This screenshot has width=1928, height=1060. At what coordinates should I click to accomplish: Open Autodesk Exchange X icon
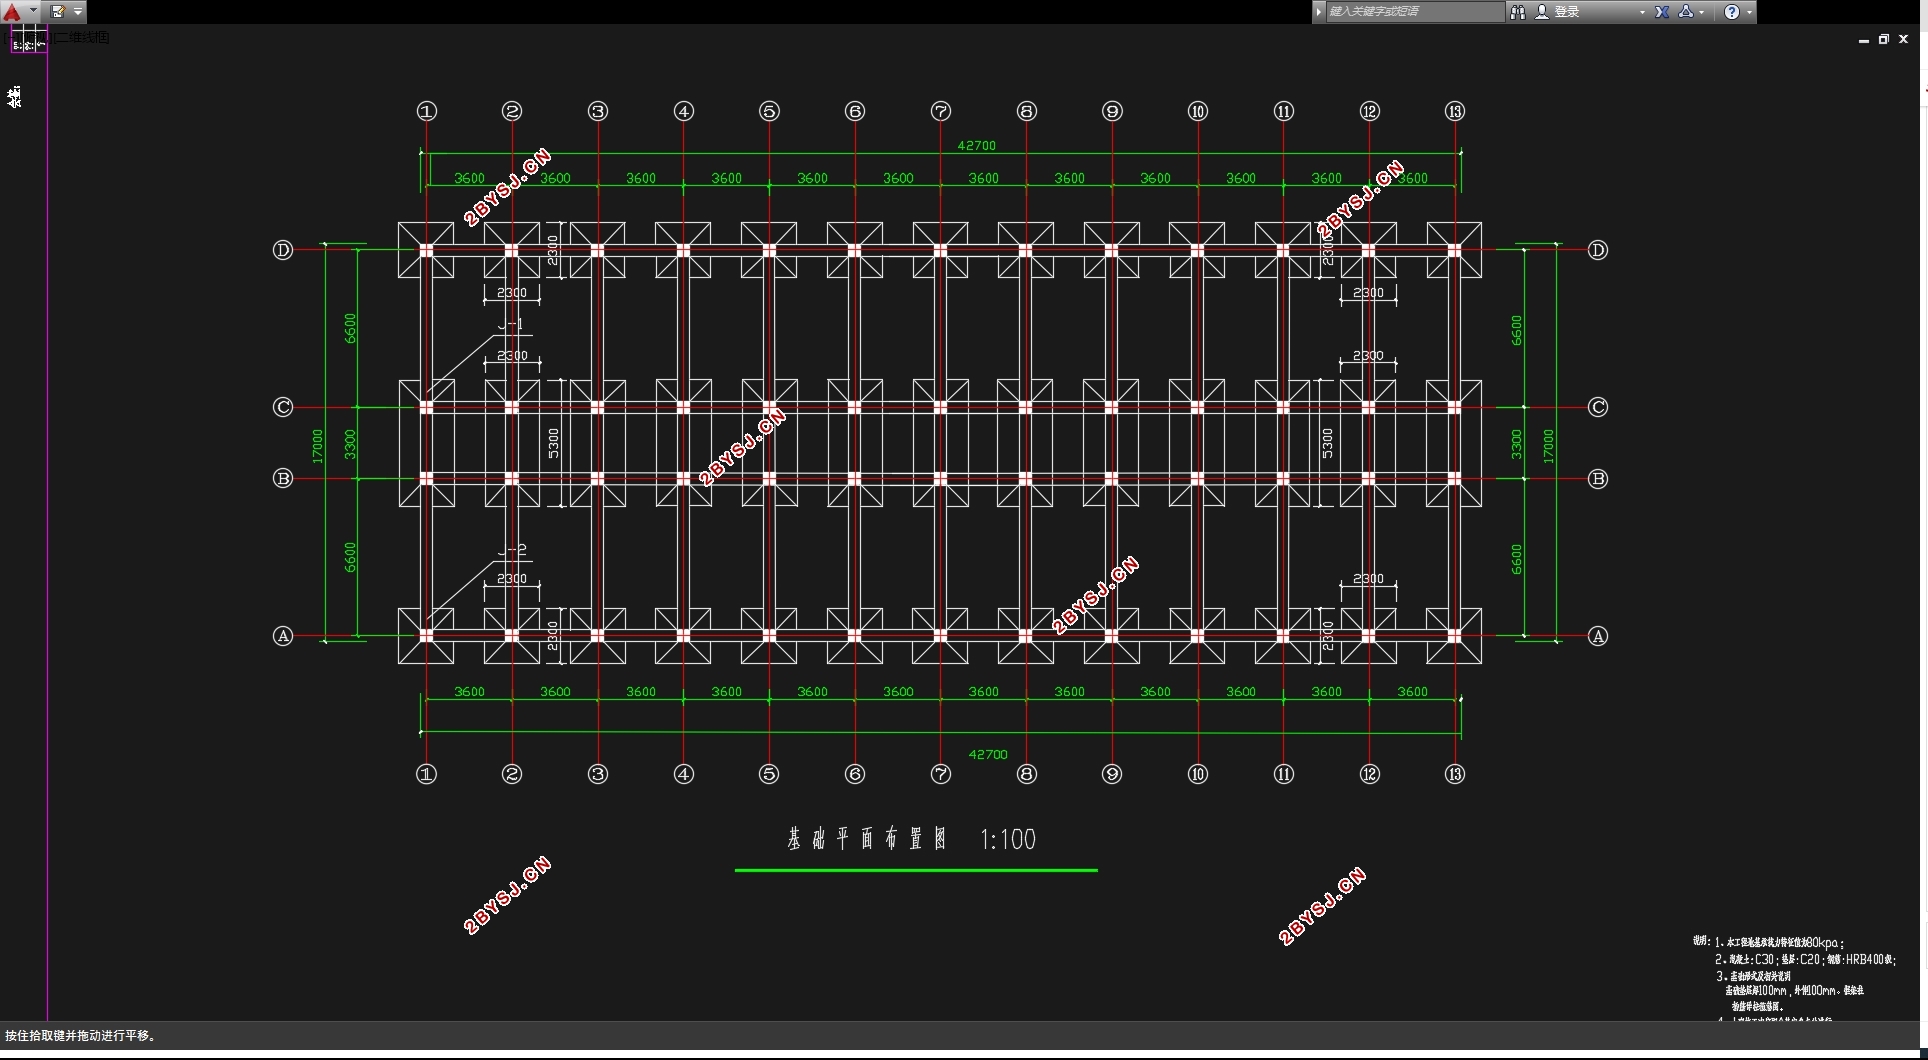point(1662,12)
